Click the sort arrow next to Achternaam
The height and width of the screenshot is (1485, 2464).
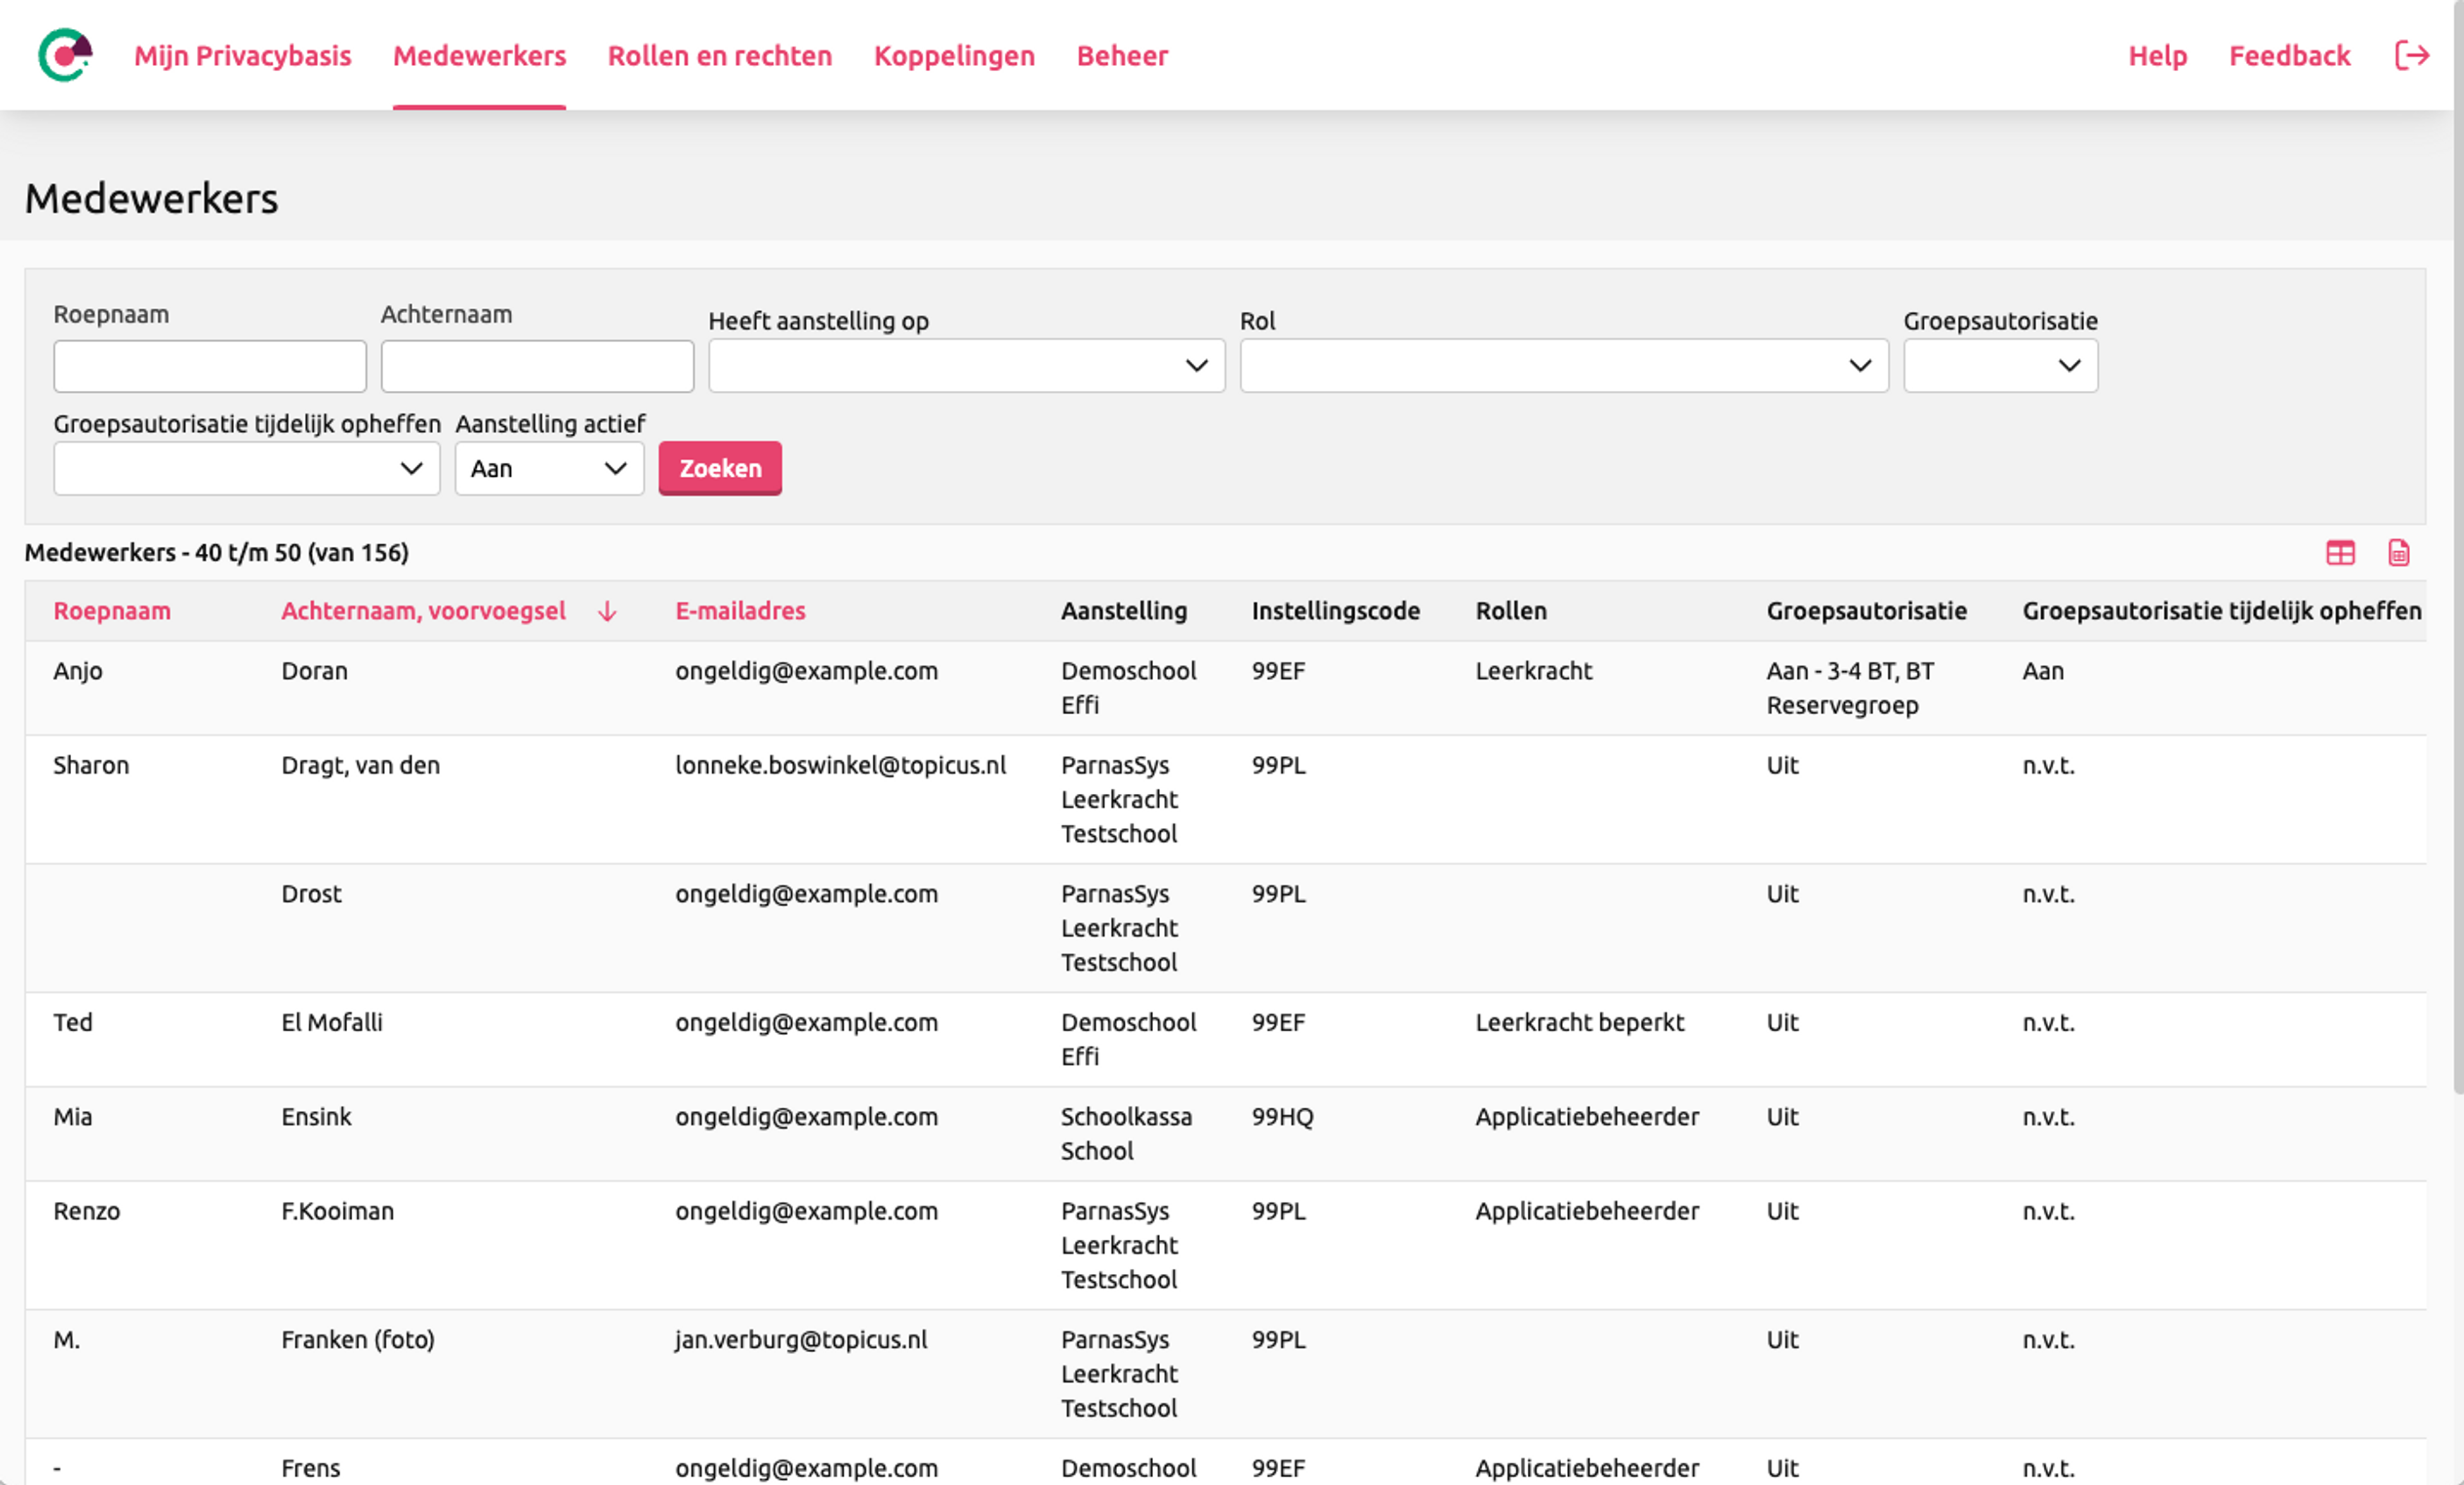click(607, 611)
